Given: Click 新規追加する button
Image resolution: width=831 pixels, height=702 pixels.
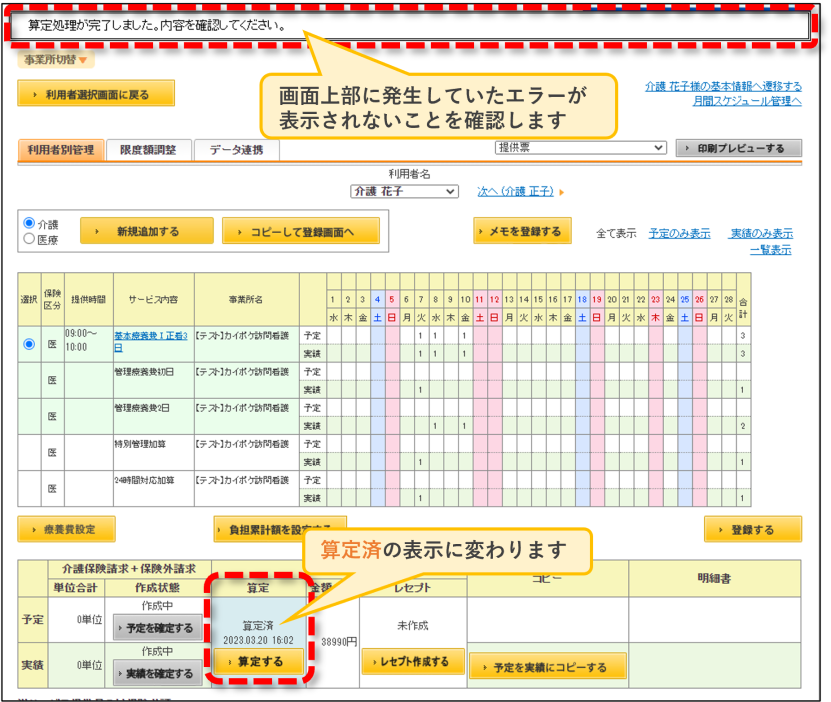Looking at the screenshot, I should pos(147,231).
